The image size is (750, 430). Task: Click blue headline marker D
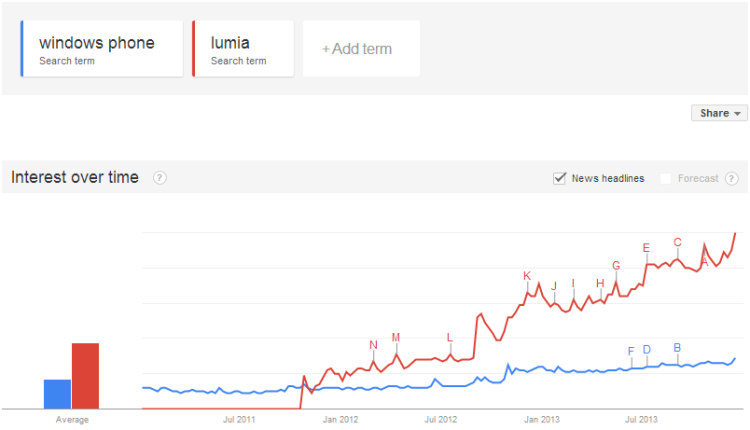pos(647,350)
